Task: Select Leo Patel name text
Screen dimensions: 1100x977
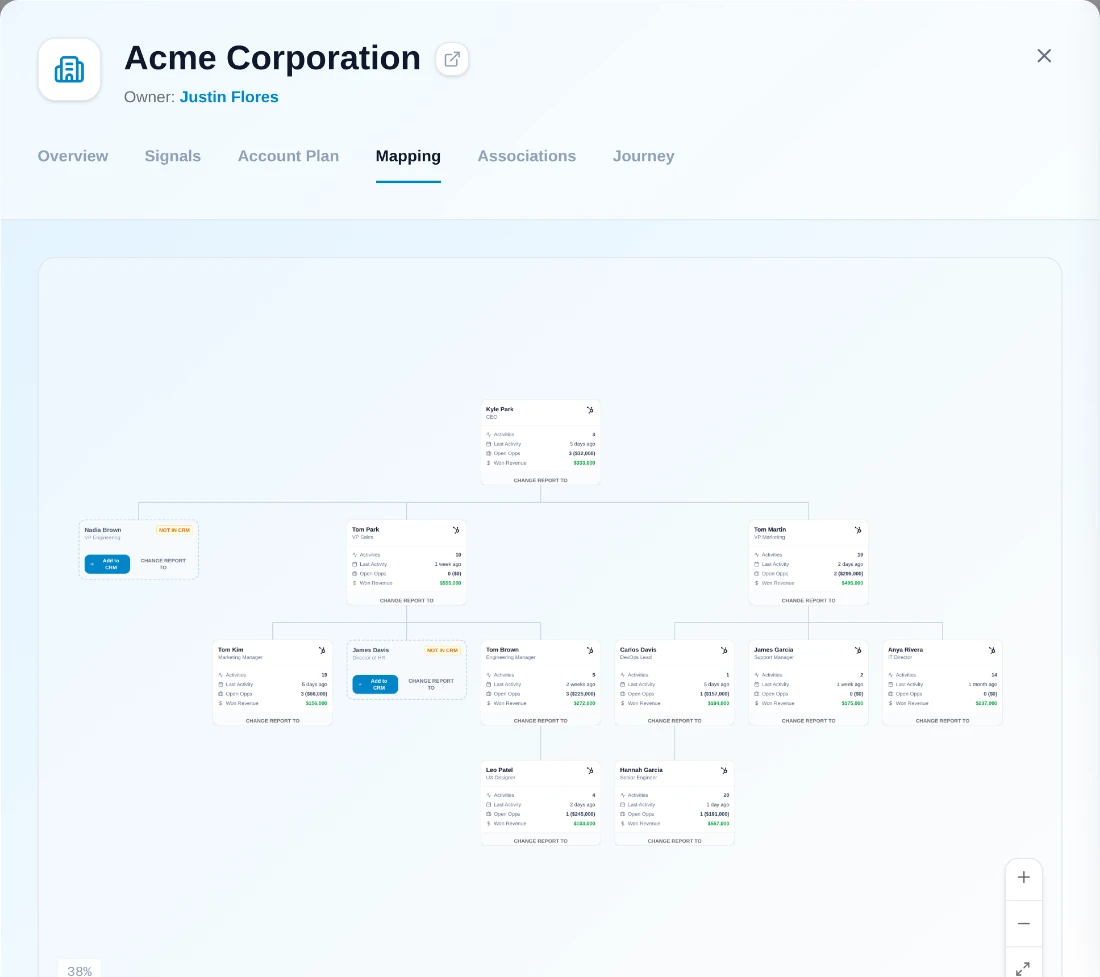Action: coord(499,769)
